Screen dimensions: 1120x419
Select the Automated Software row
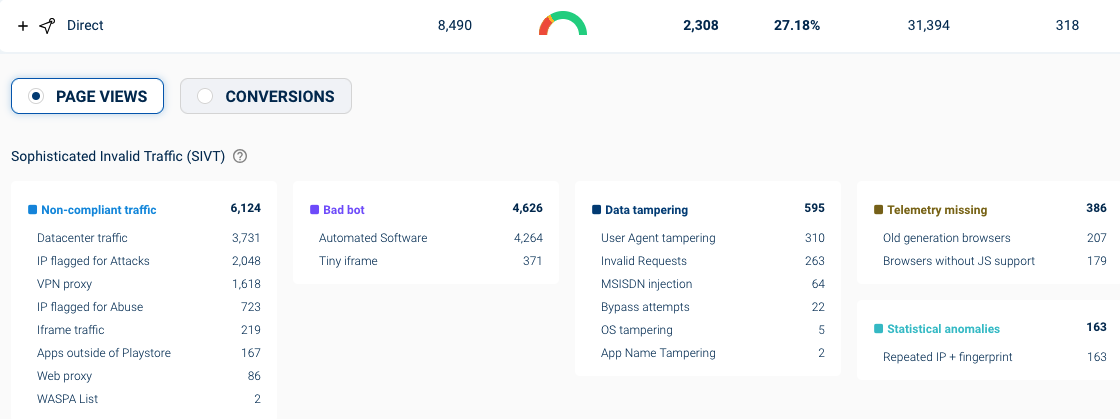pyautogui.click(x=431, y=238)
